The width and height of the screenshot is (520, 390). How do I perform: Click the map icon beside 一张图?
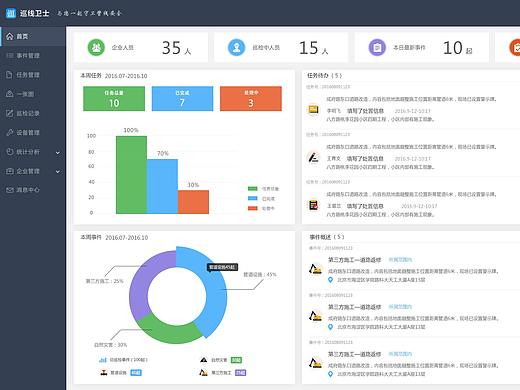[x=10, y=94]
